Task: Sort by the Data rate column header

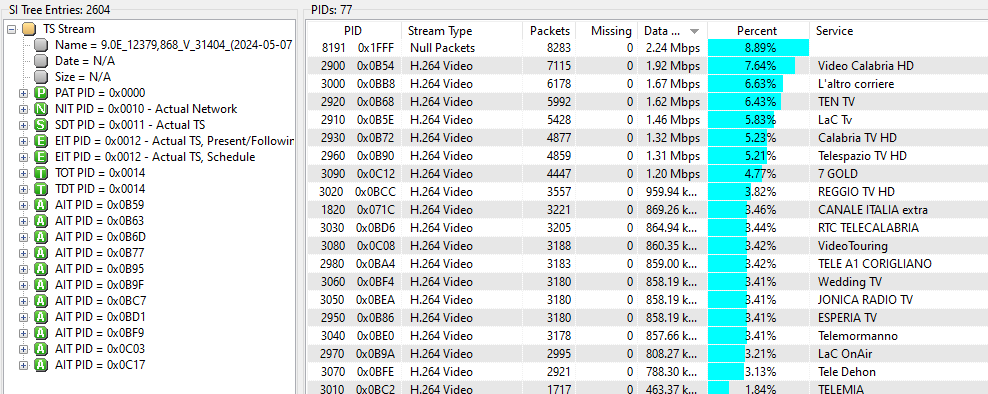Action: [x=672, y=31]
